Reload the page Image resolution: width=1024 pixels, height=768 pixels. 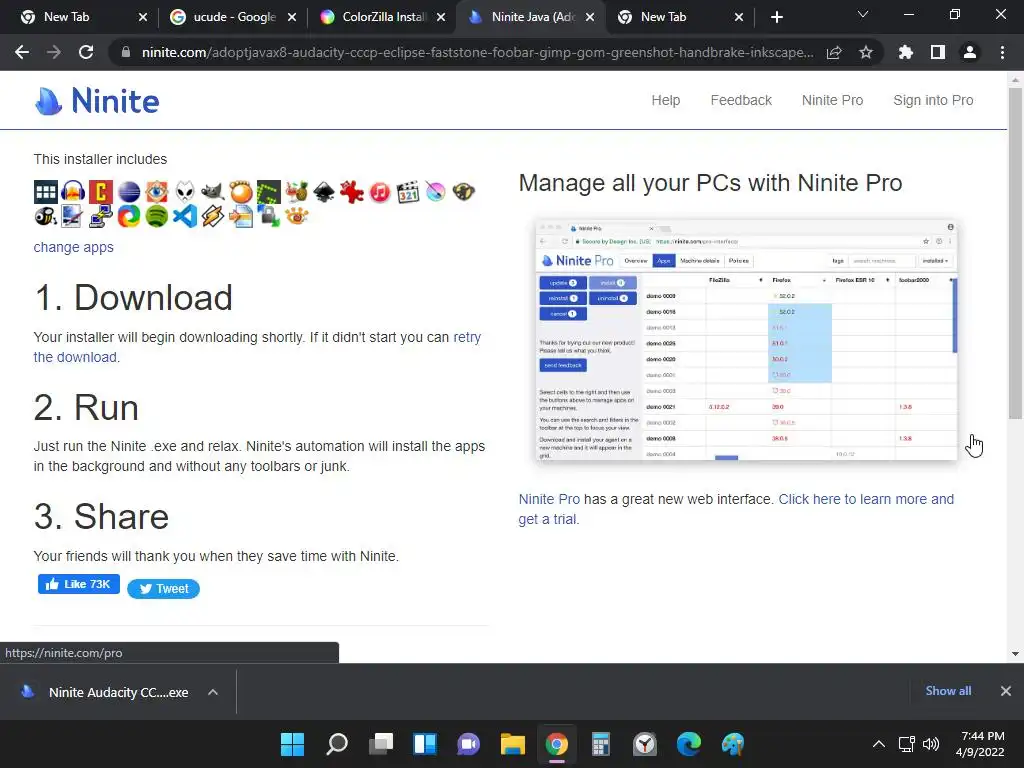pyautogui.click(x=86, y=52)
